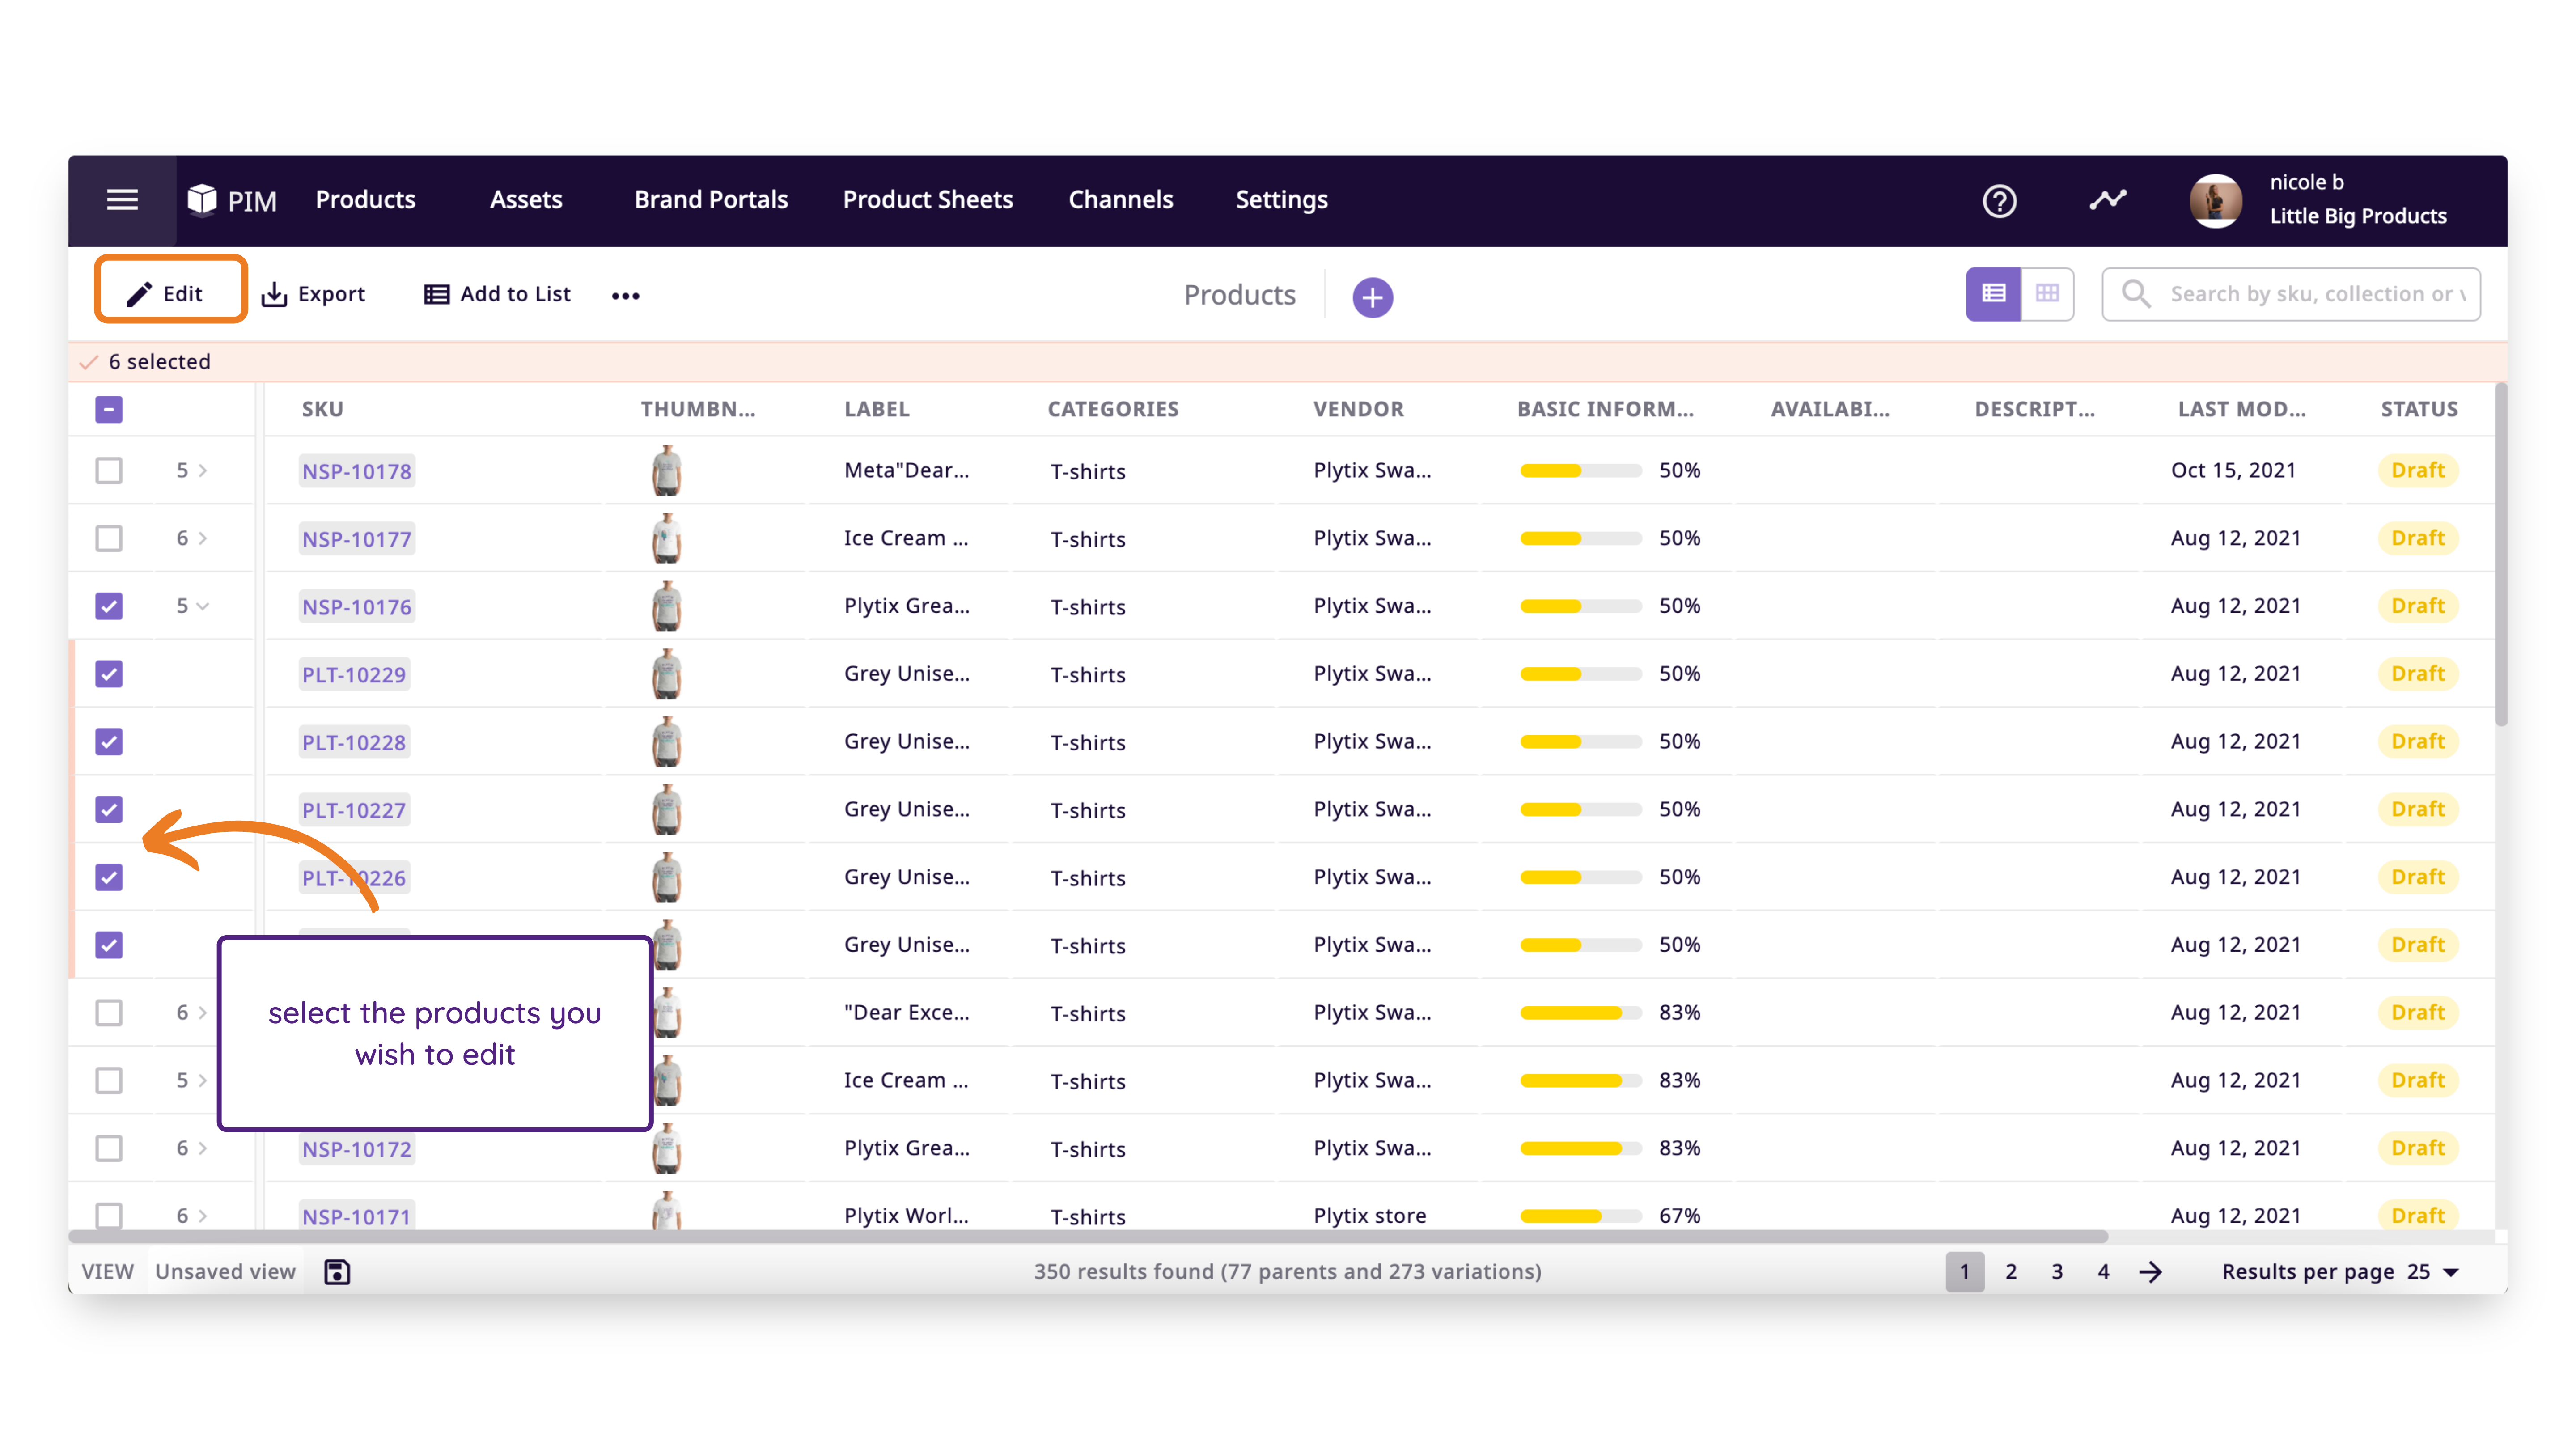This screenshot has width=2576, height=1449.
Task: Switch to grid view
Action: [x=2047, y=293]
